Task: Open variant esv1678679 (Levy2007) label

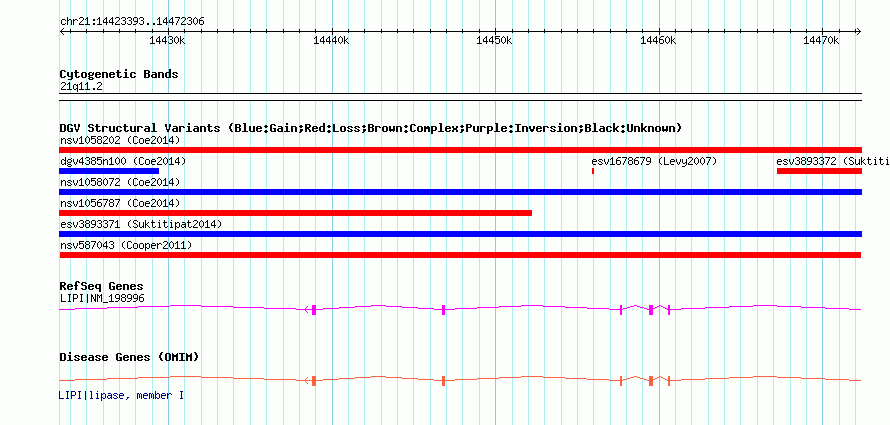Action: pos(654,161)
